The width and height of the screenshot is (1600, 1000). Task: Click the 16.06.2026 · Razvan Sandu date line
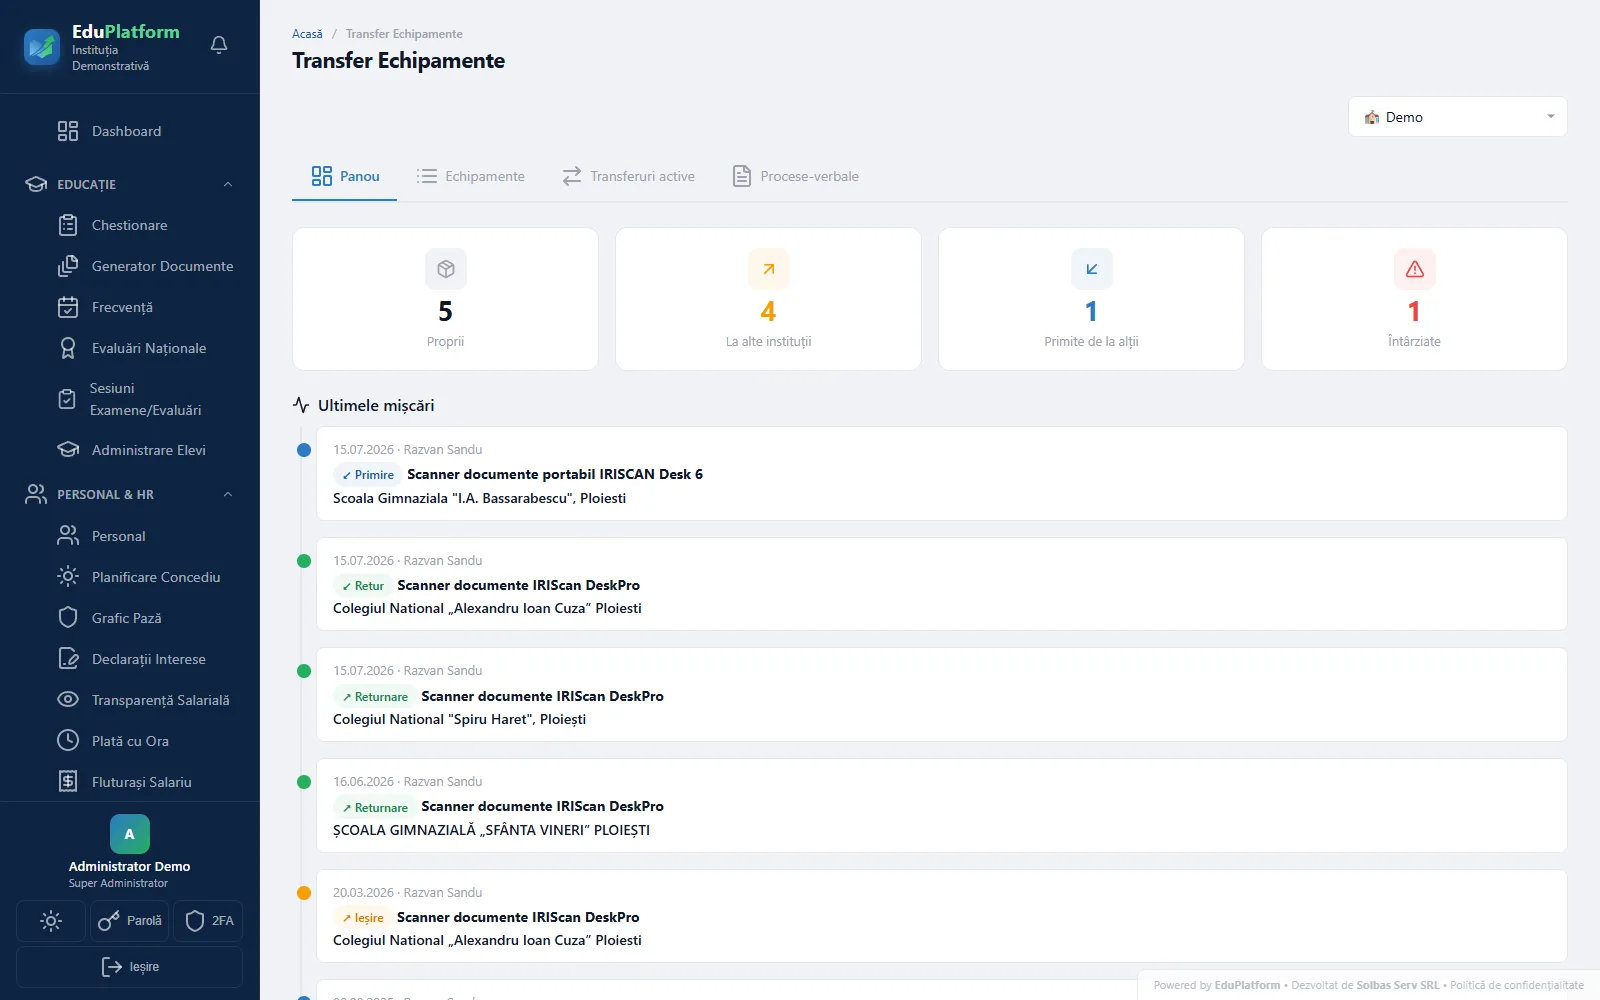coord(408,782)
